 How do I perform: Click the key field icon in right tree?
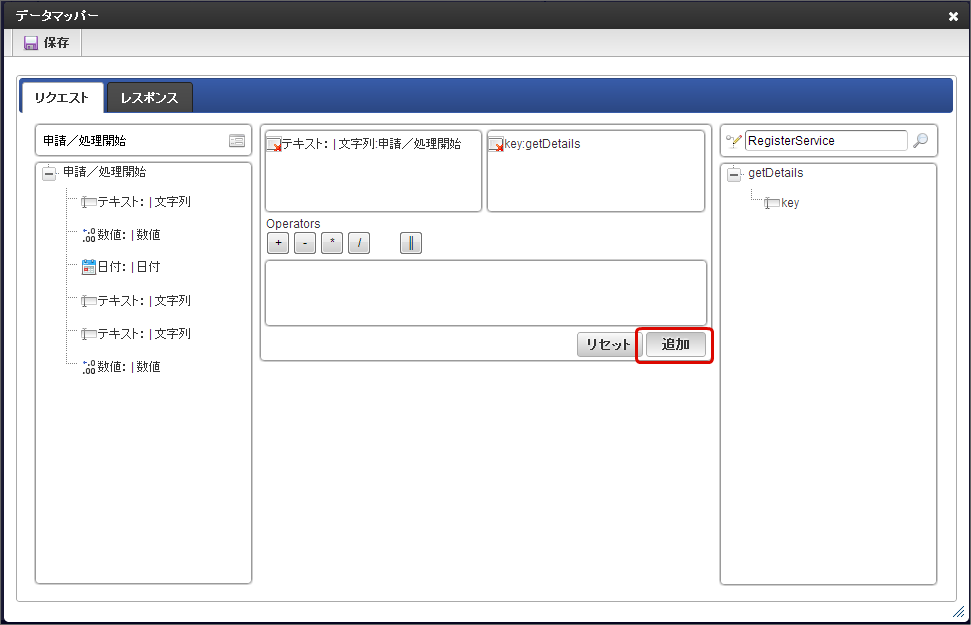[772, 203]
